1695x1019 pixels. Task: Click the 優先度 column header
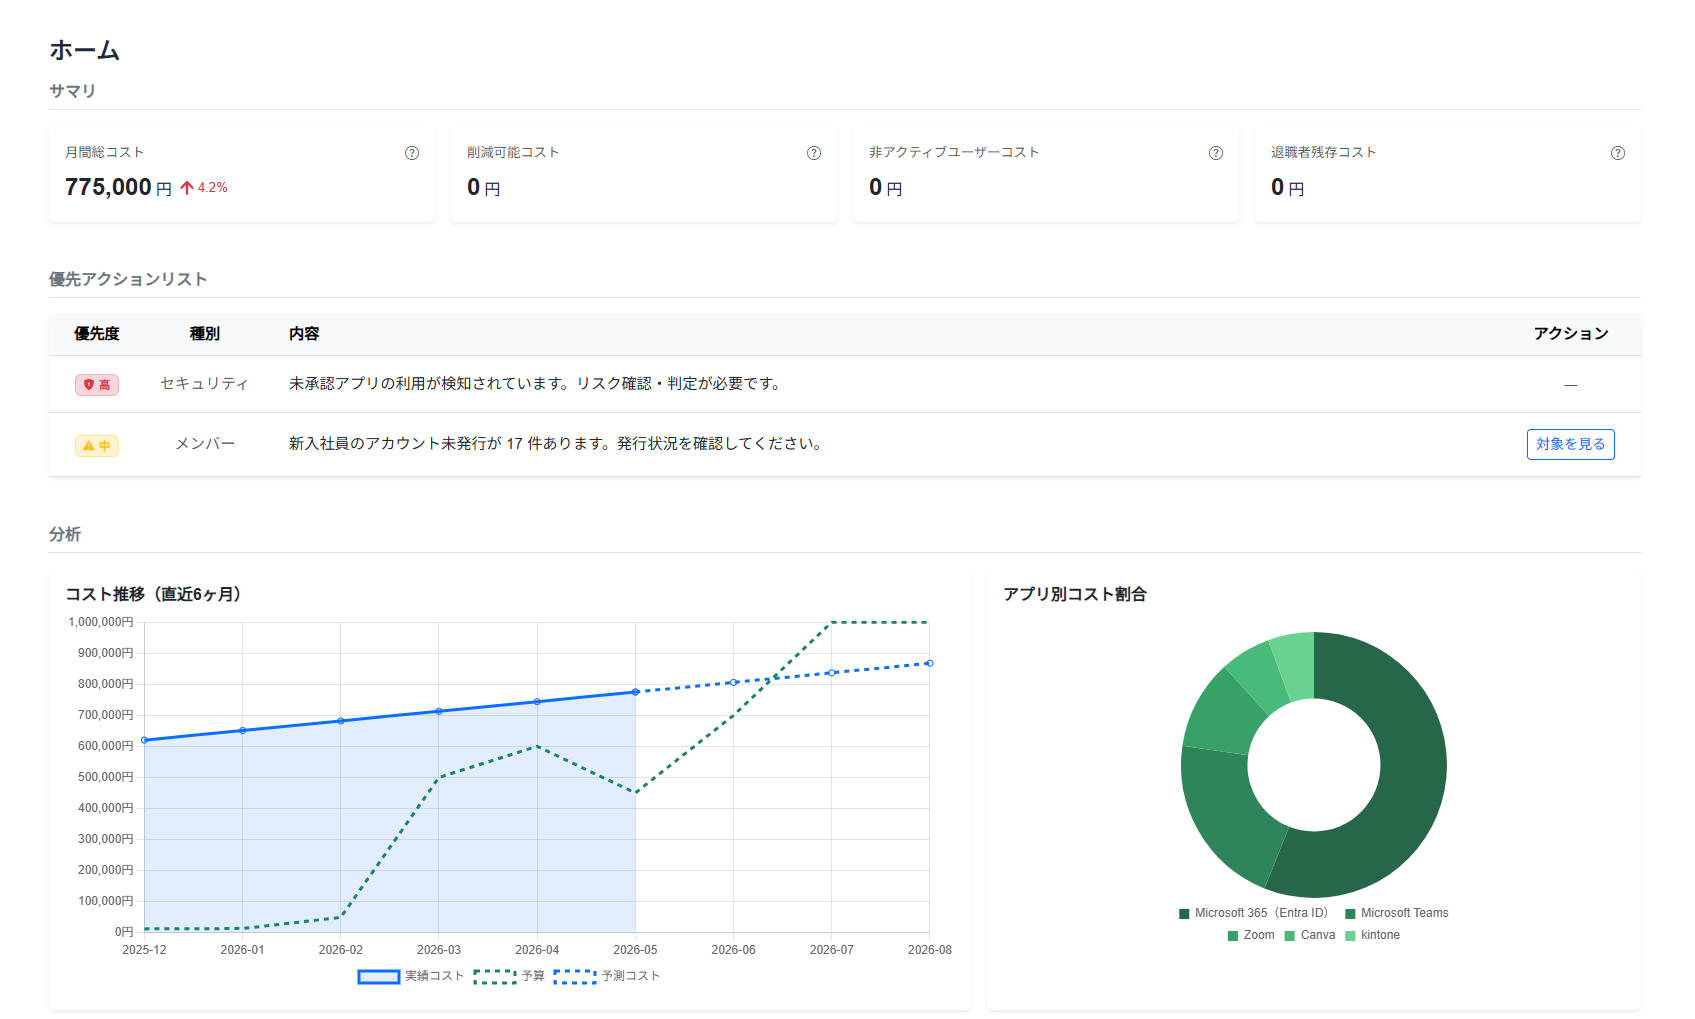[97, 334]
